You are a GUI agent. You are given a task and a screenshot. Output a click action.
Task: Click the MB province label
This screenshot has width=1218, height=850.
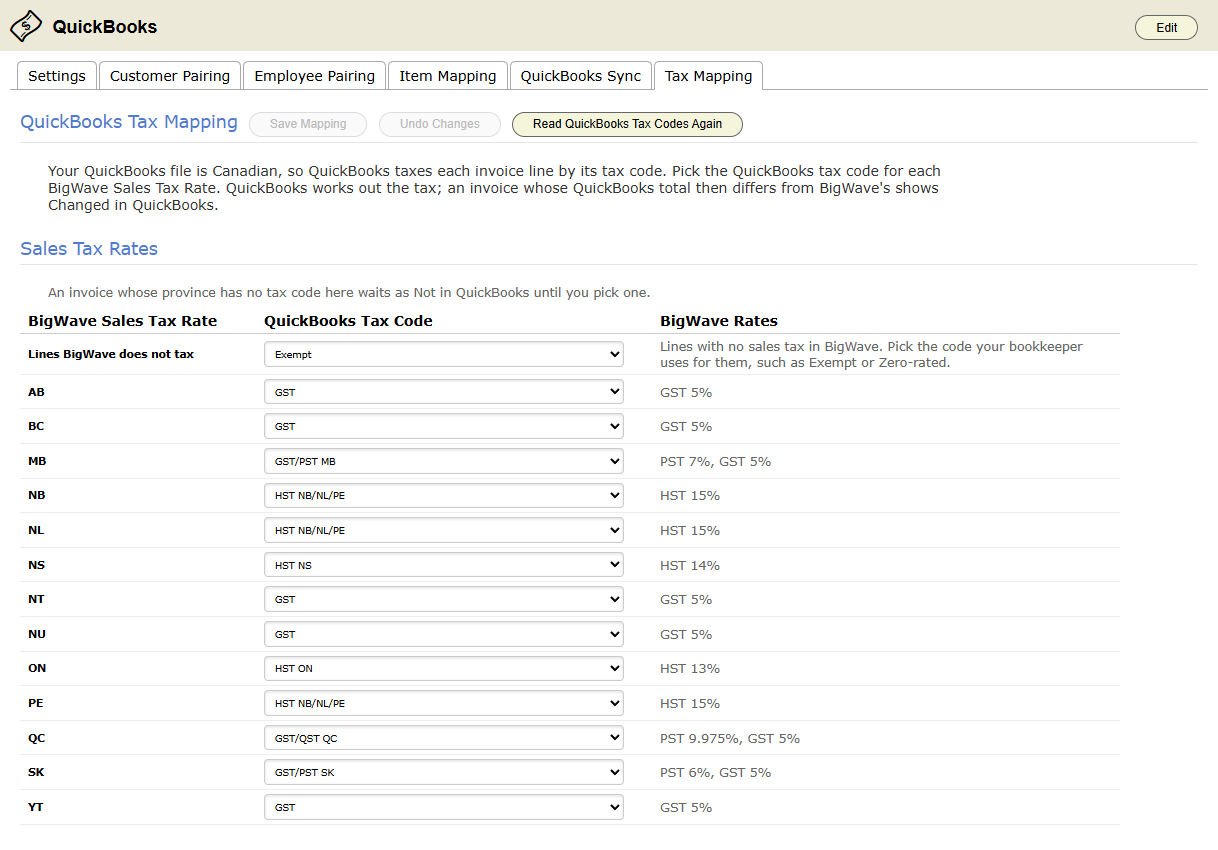point(37,461)
